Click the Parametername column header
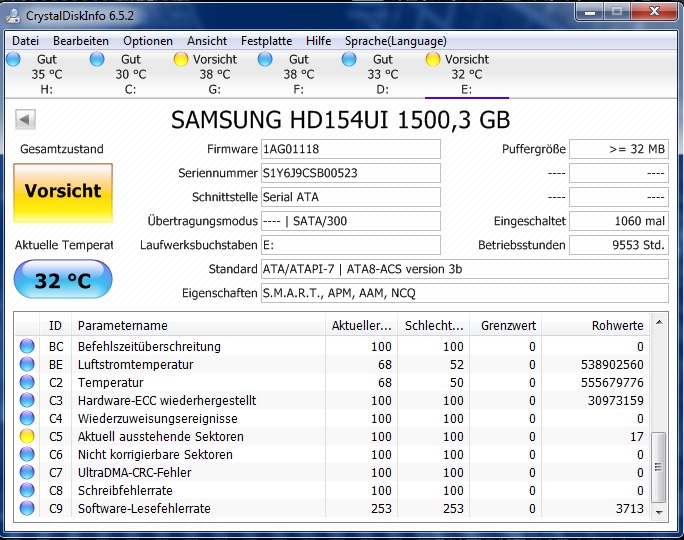 (198, 325)
